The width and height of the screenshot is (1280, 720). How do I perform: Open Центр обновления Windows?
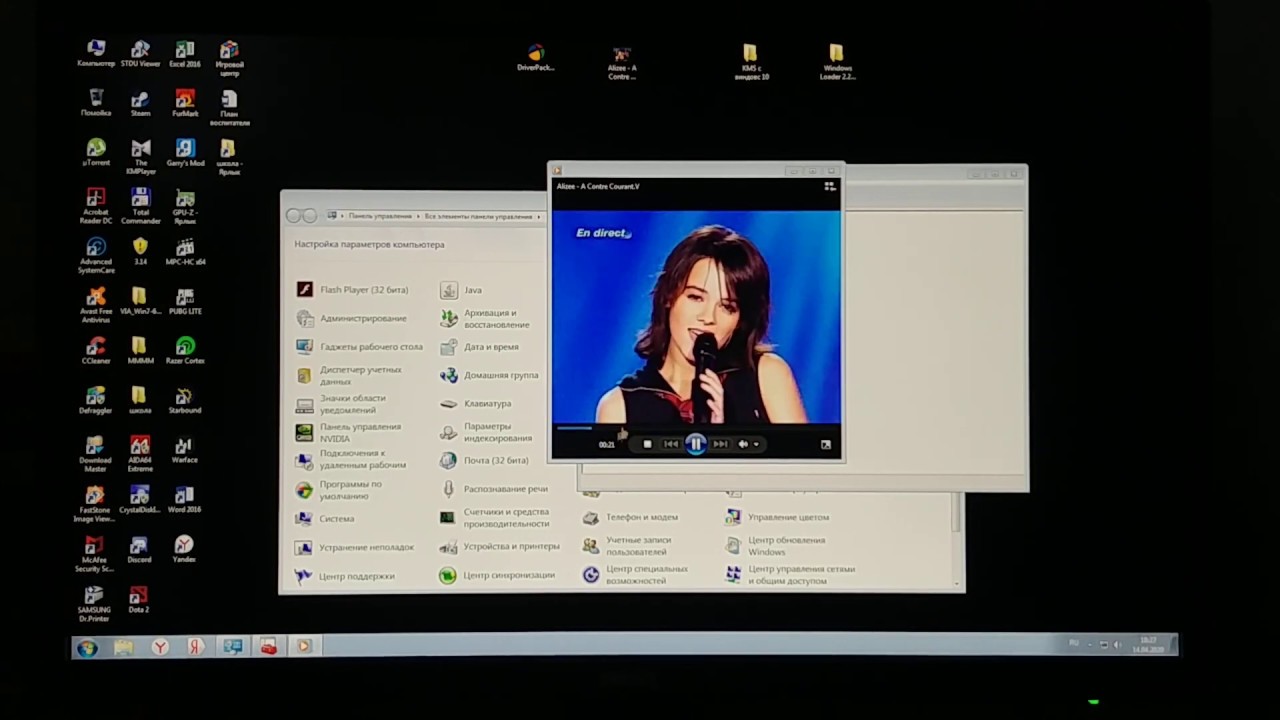(776, 546)
